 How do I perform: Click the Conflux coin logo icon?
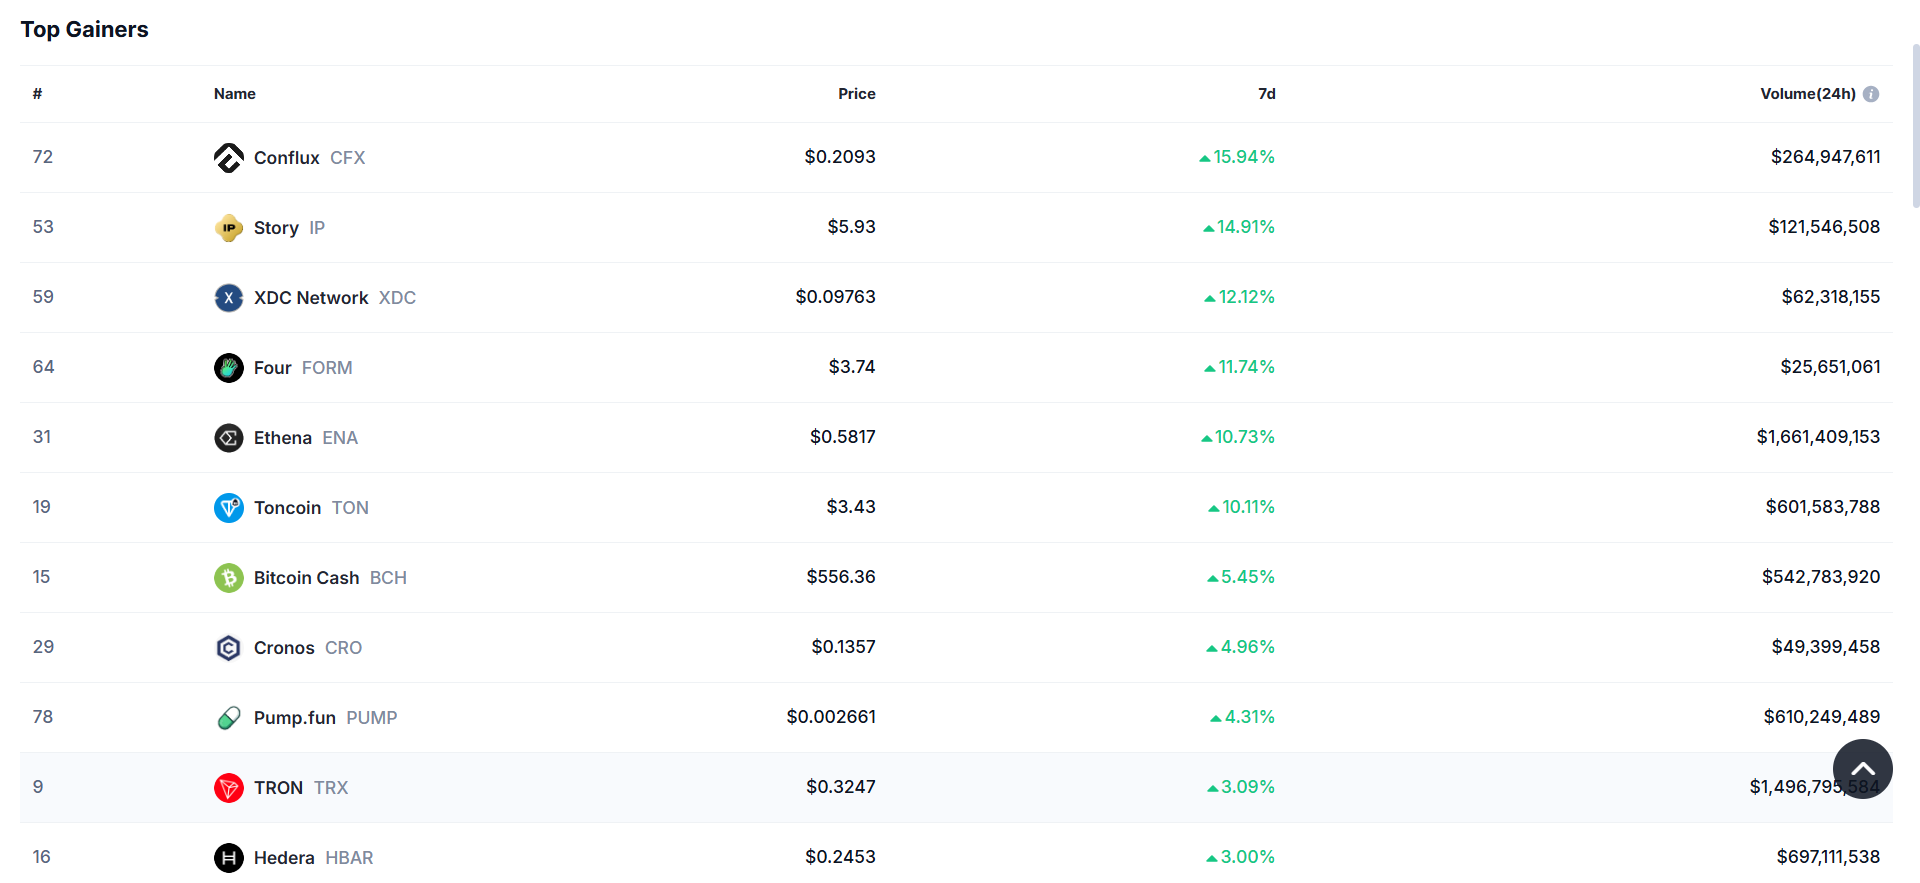tap(228, 158)
